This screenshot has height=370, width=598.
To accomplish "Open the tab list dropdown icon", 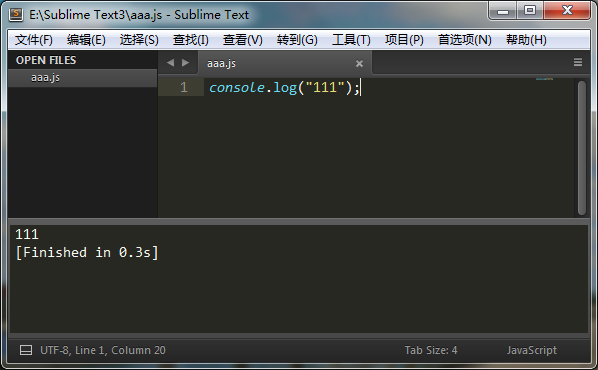I will click(x=578, y=62).
